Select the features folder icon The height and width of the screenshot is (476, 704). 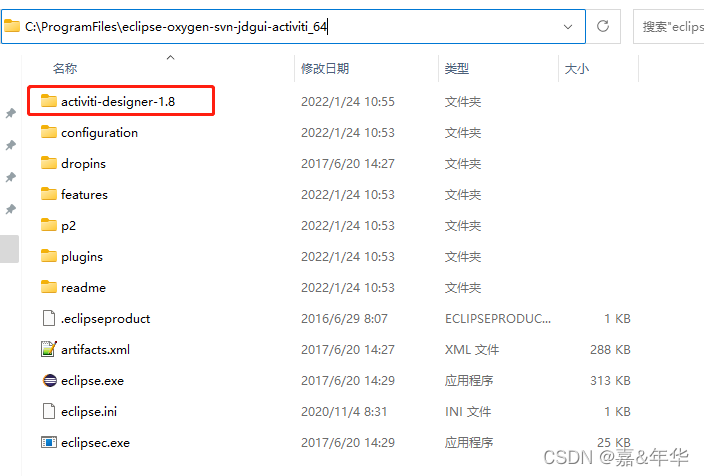48,194
